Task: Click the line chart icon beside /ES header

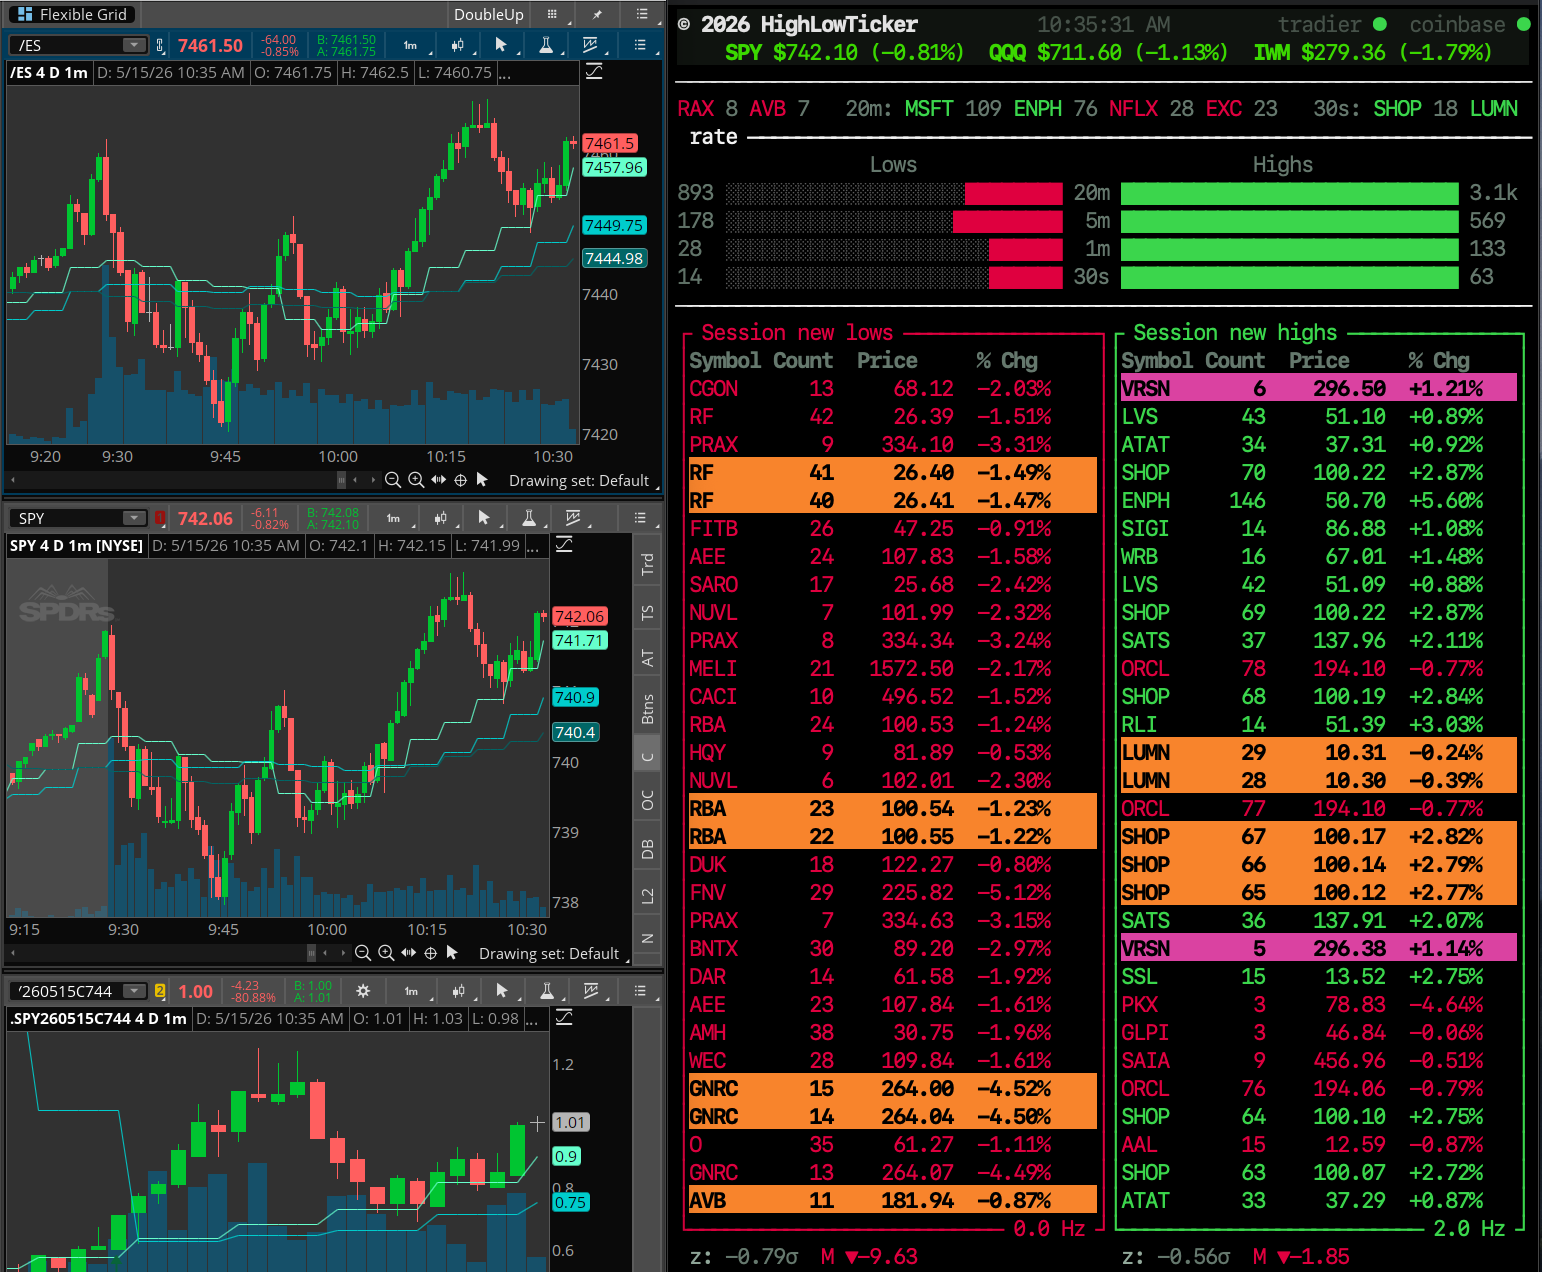Action: 594,72
